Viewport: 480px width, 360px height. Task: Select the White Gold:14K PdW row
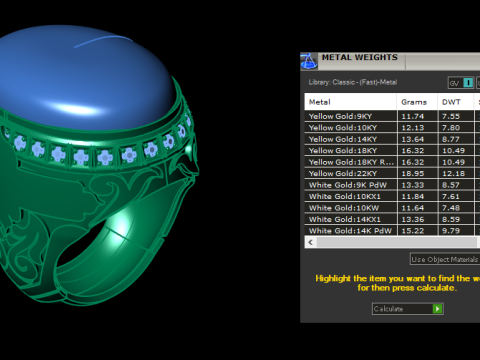392,230
